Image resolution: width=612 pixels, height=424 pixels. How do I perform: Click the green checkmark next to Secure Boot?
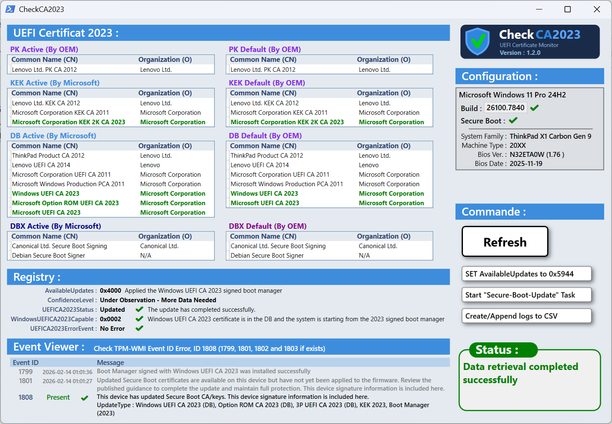[513, 120]
